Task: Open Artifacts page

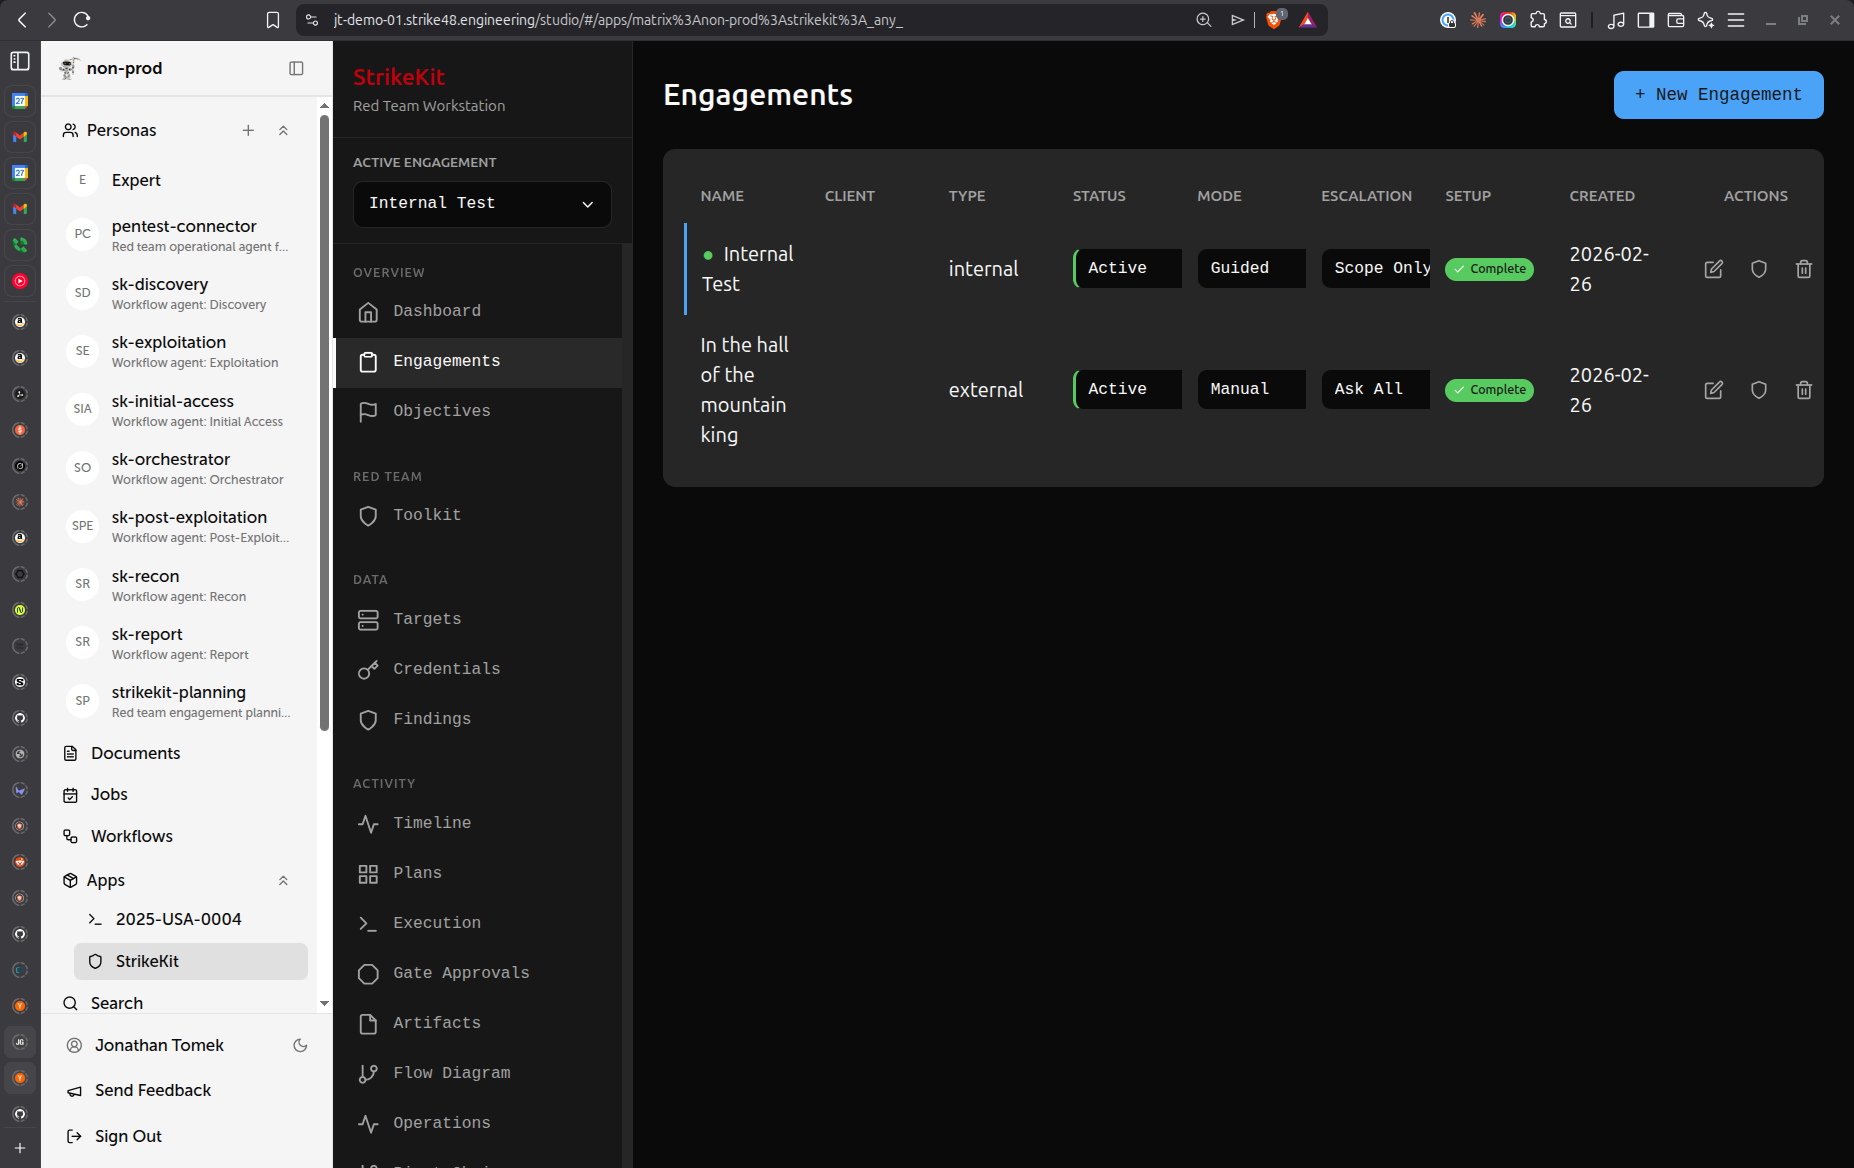Action: tap(477, 1023)
